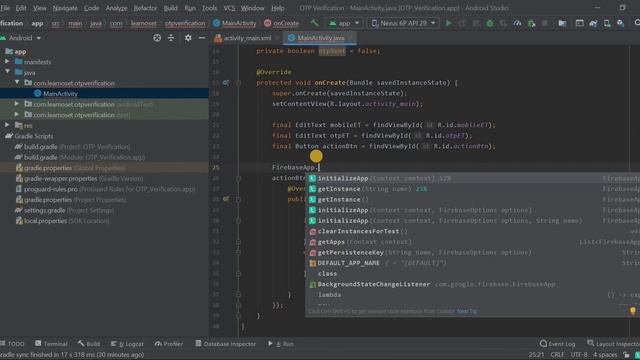Choose initializeApp(Context context) completion suggestion
The image size is (640, 360).
pyautogui.click(x=473, y=178)
